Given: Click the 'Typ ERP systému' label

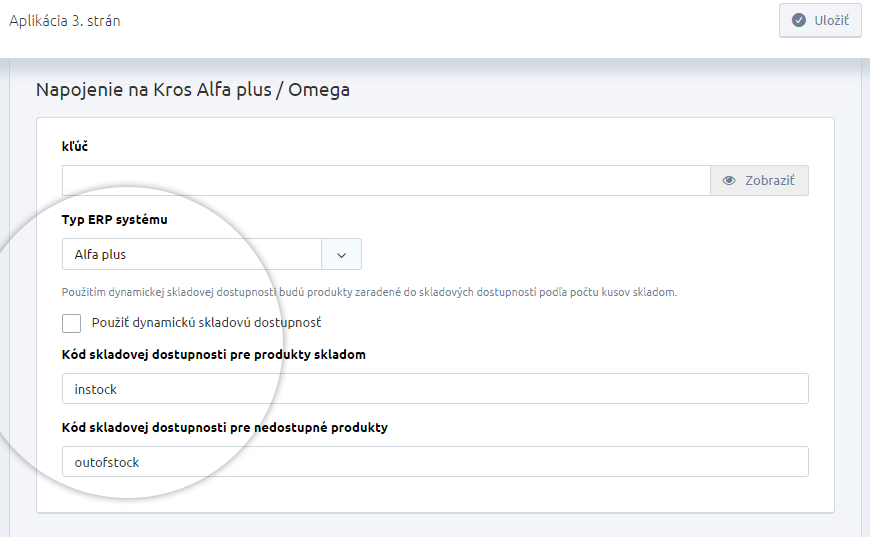Looking at the screenshot, I should point(114,220).
